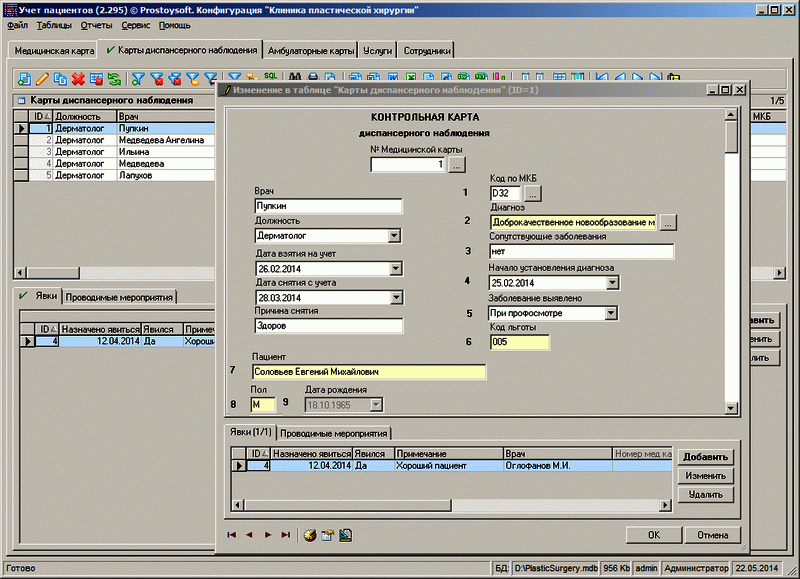
Task: Click the printer icon in toolbar
Action: pos(313,78)
